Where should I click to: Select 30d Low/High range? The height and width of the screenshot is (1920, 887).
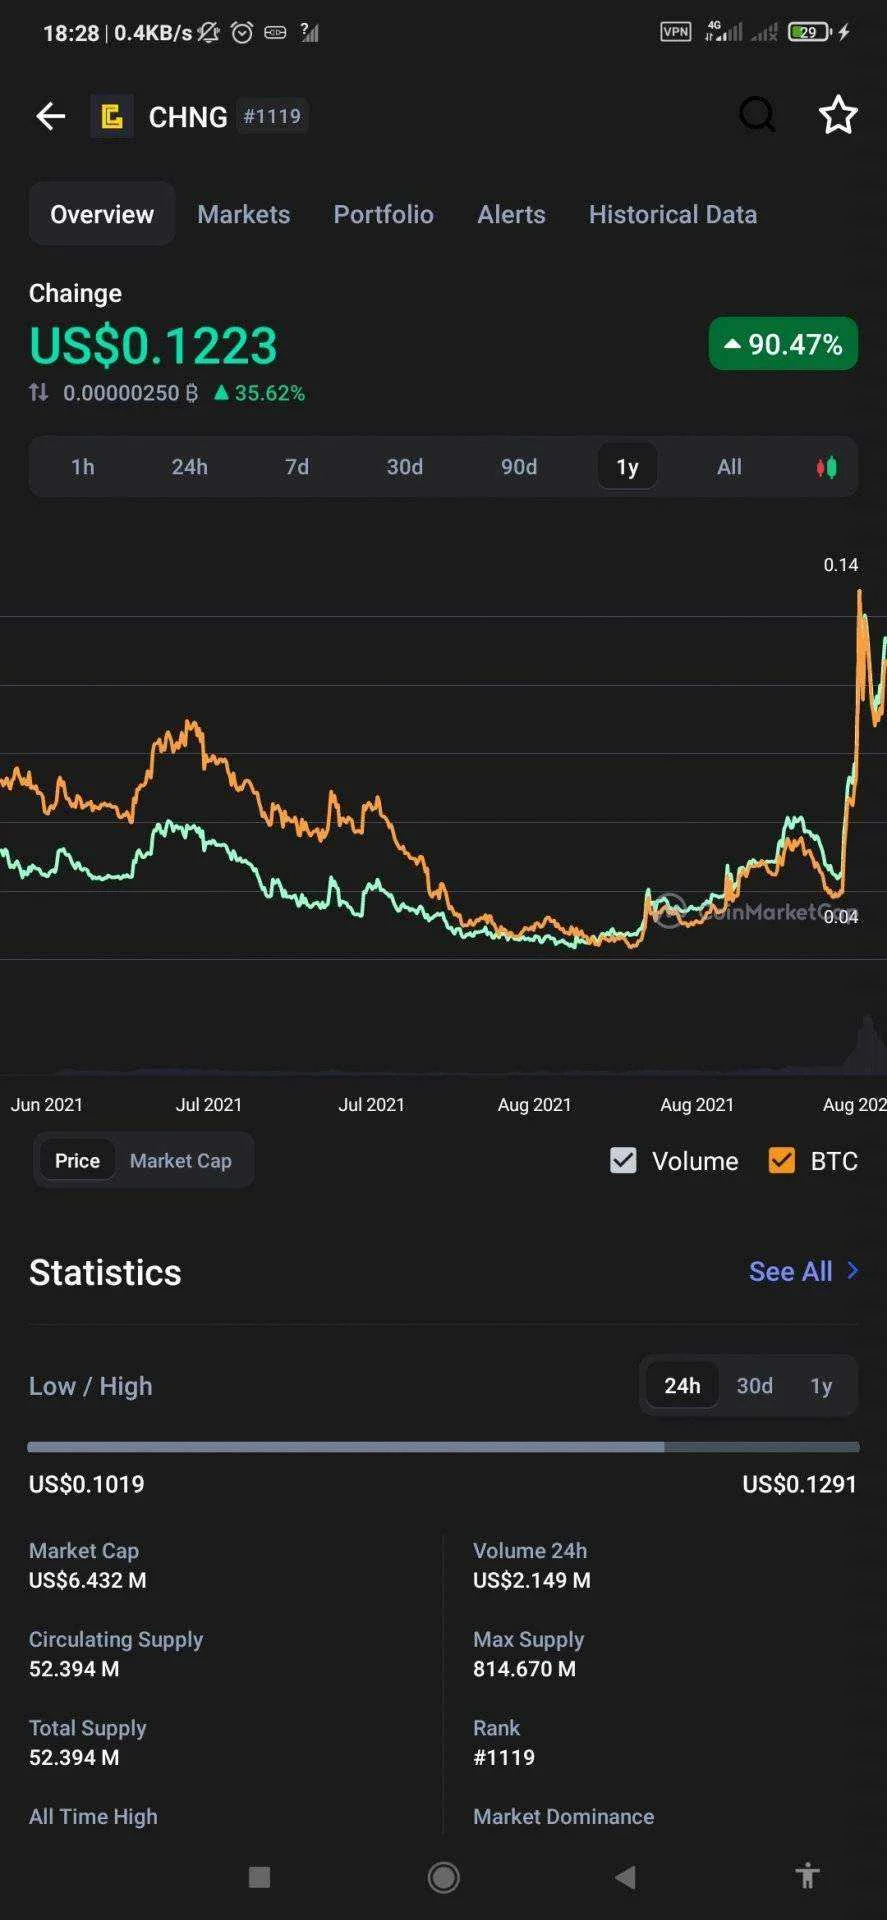[755, 1385]
